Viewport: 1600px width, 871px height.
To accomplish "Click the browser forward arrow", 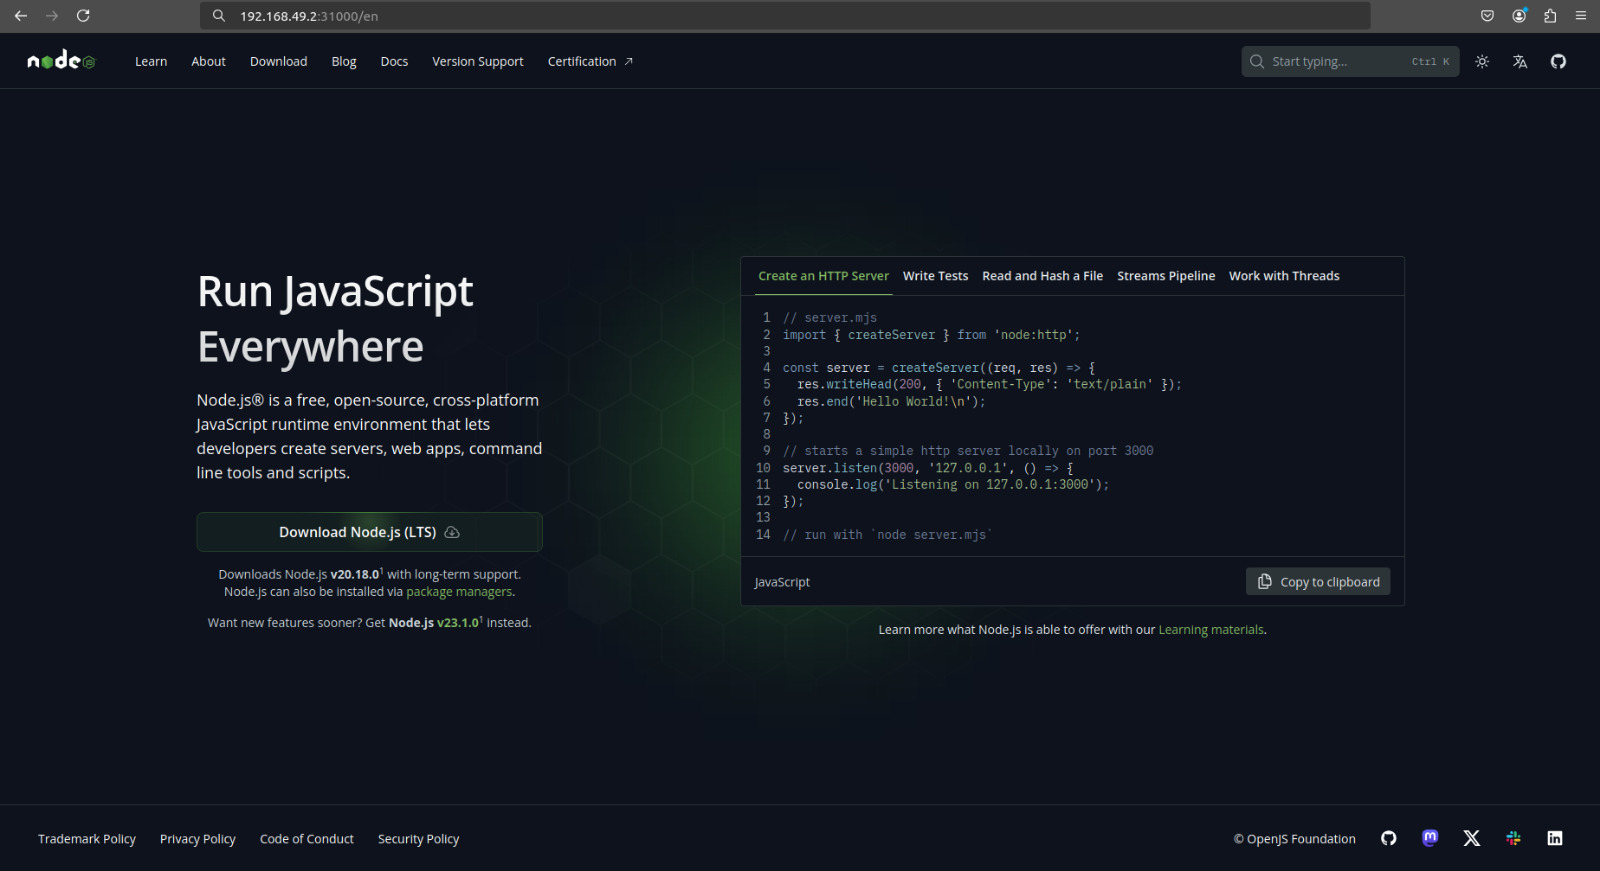I will coord(52,16).
